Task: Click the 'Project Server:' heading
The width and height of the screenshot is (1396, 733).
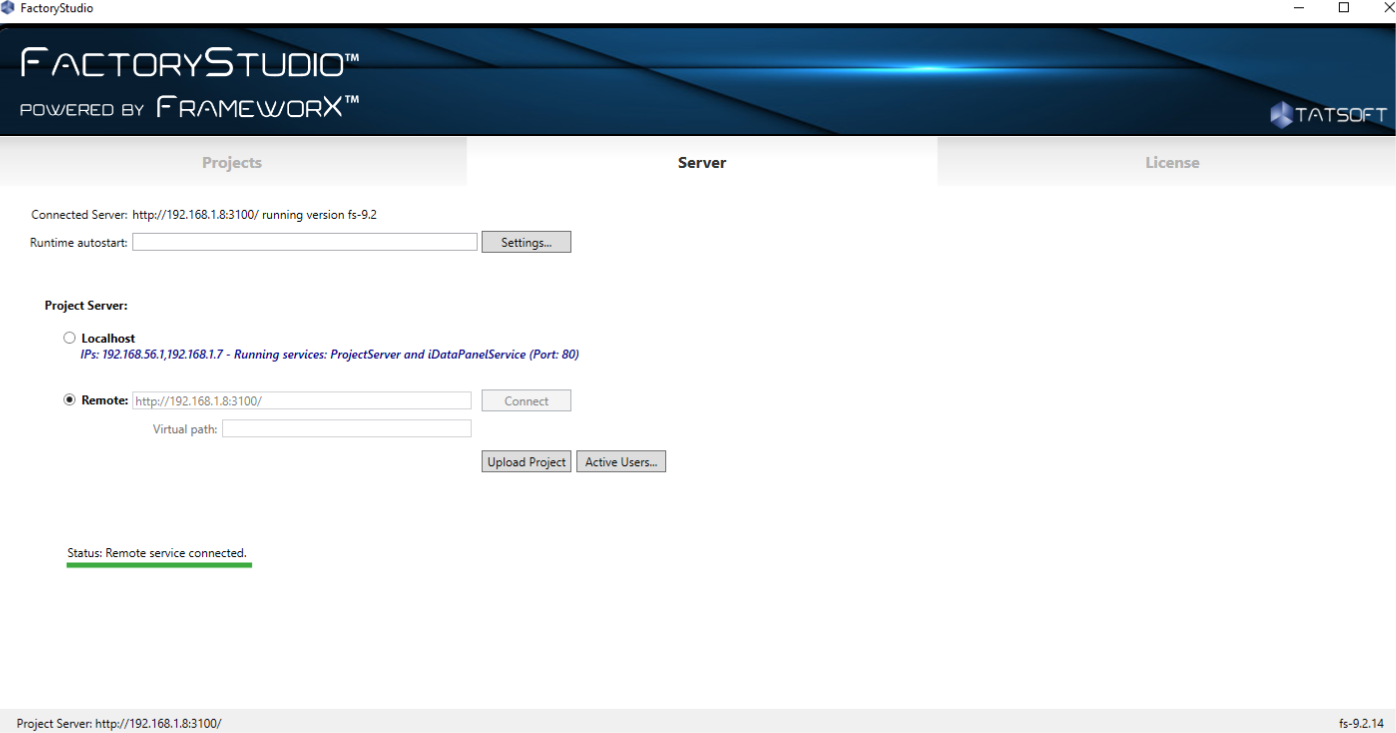Action: 86,306
